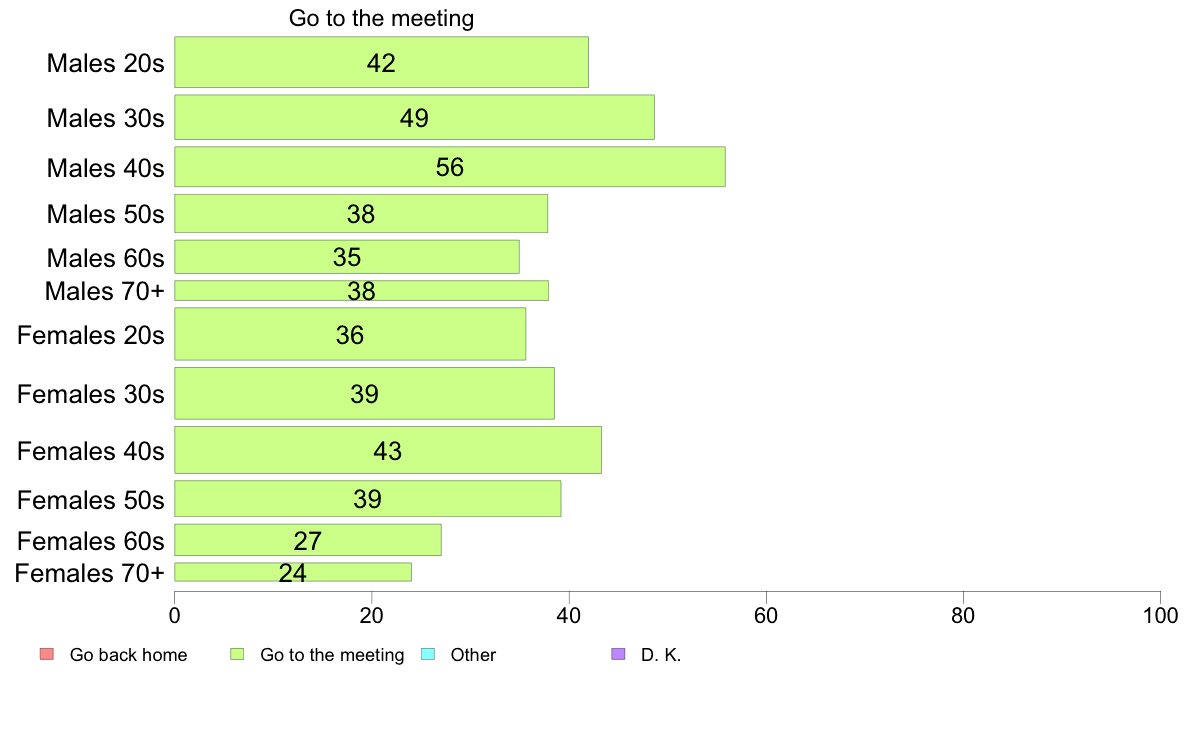Click the cyan Other legend swatch
Image resolution: width=1188 pixels, height=736 pixels.
point(428,654)
